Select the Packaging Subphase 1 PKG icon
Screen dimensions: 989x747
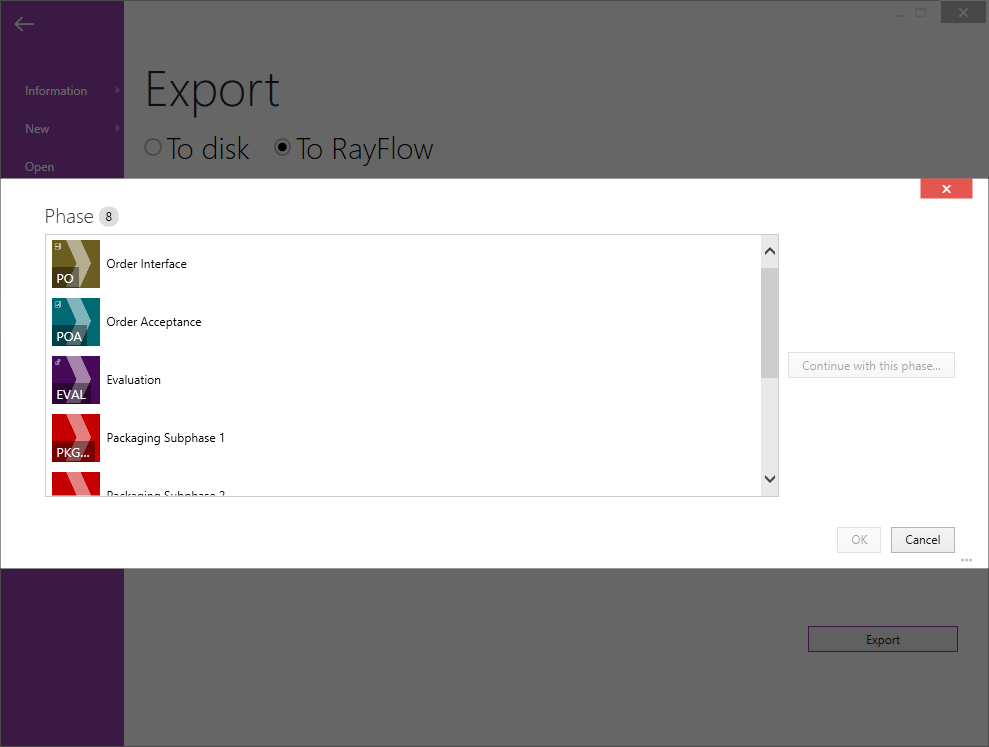click(x=76, y=438)
